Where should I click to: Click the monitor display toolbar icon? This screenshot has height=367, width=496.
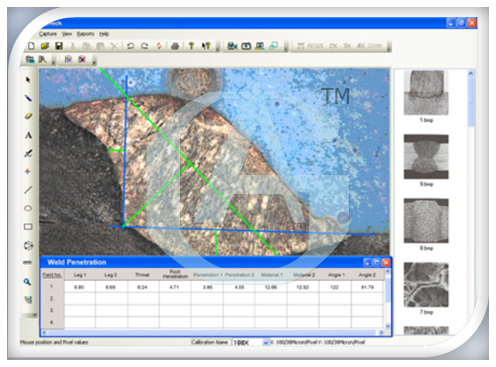(260, 46)
